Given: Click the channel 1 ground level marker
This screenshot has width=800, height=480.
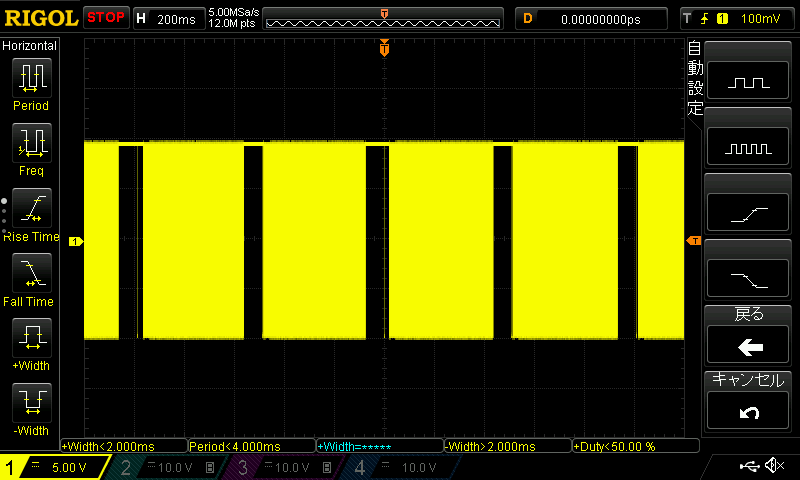Looking at the screenshot, I should point(76,241).
